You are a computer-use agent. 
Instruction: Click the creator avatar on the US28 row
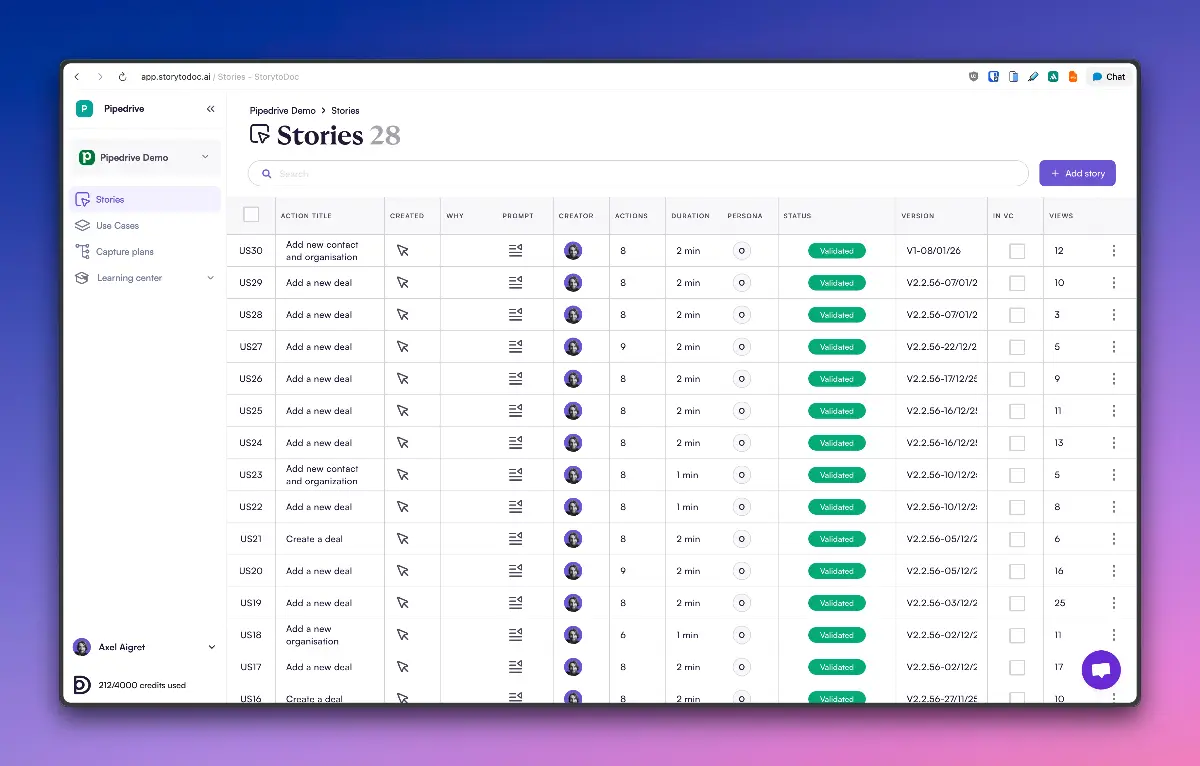tap(572, 314)
